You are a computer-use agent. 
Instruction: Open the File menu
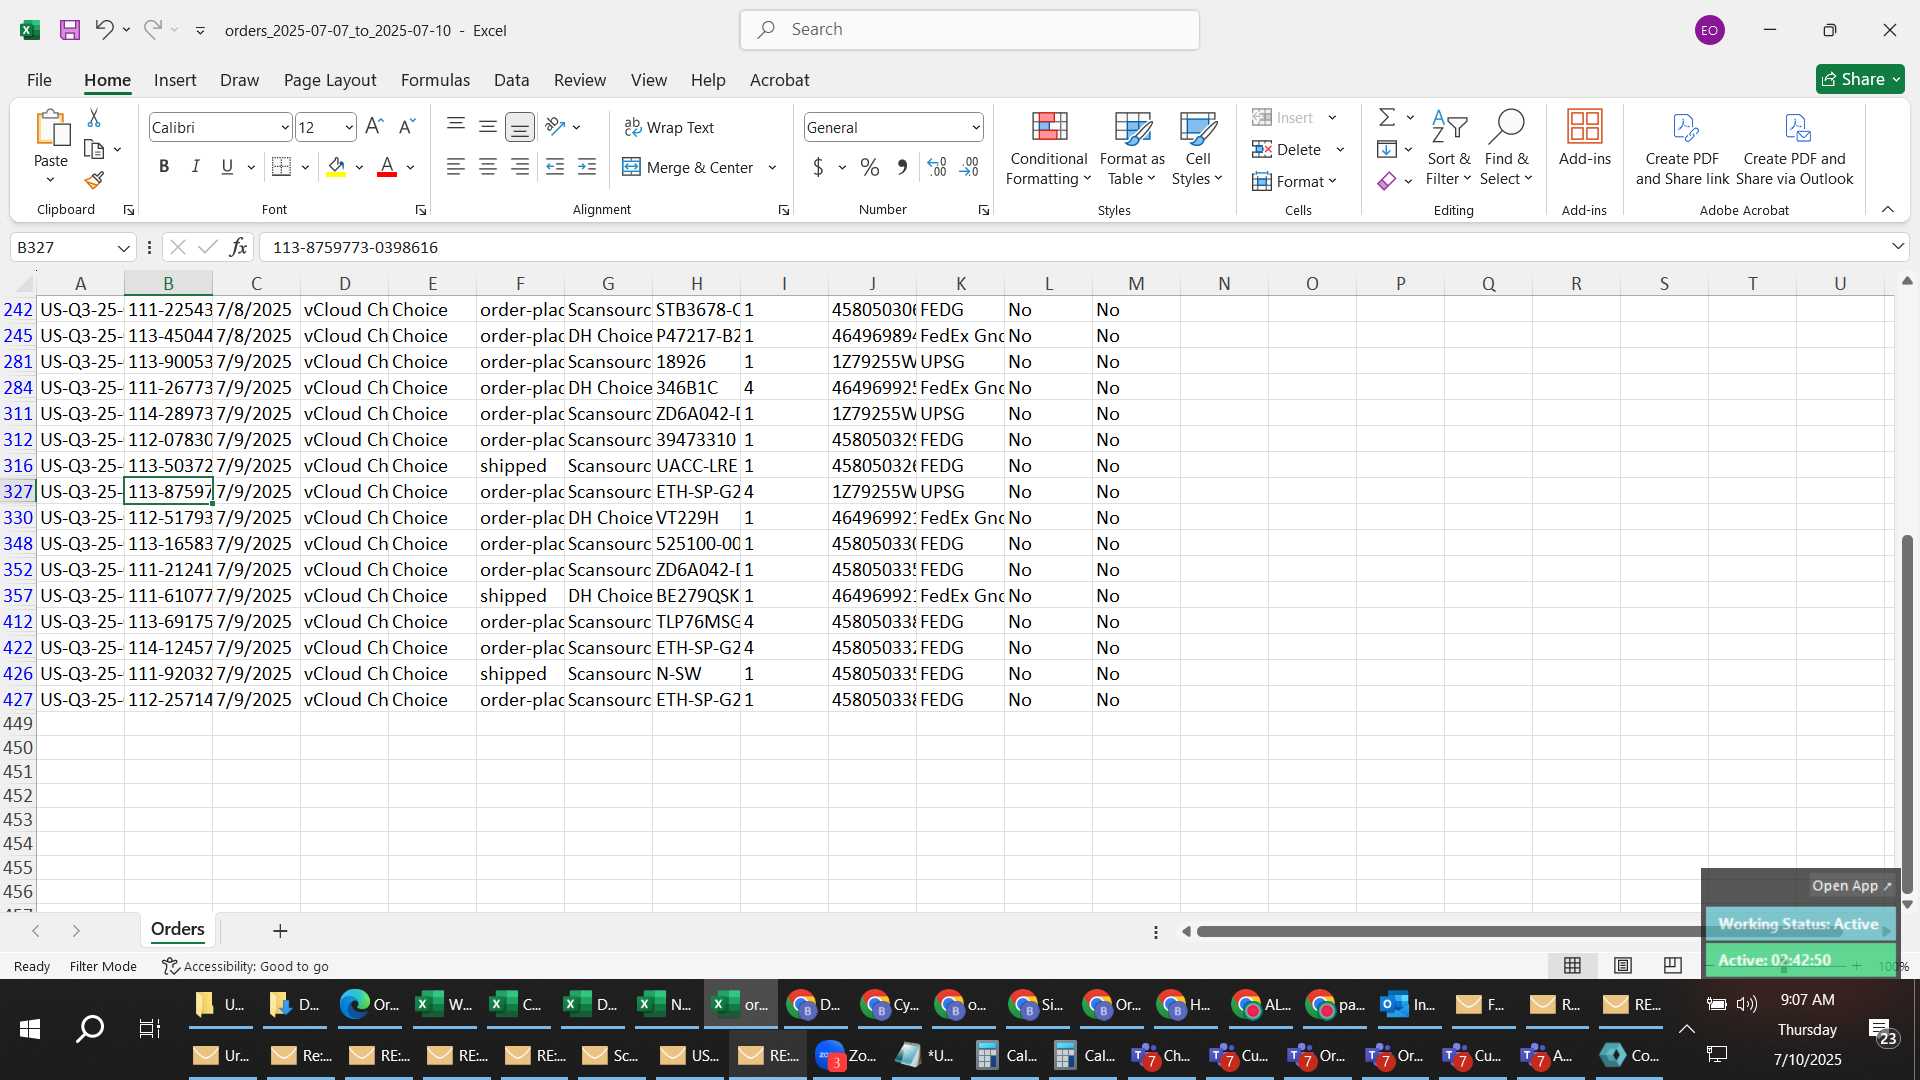click(39, 80)
